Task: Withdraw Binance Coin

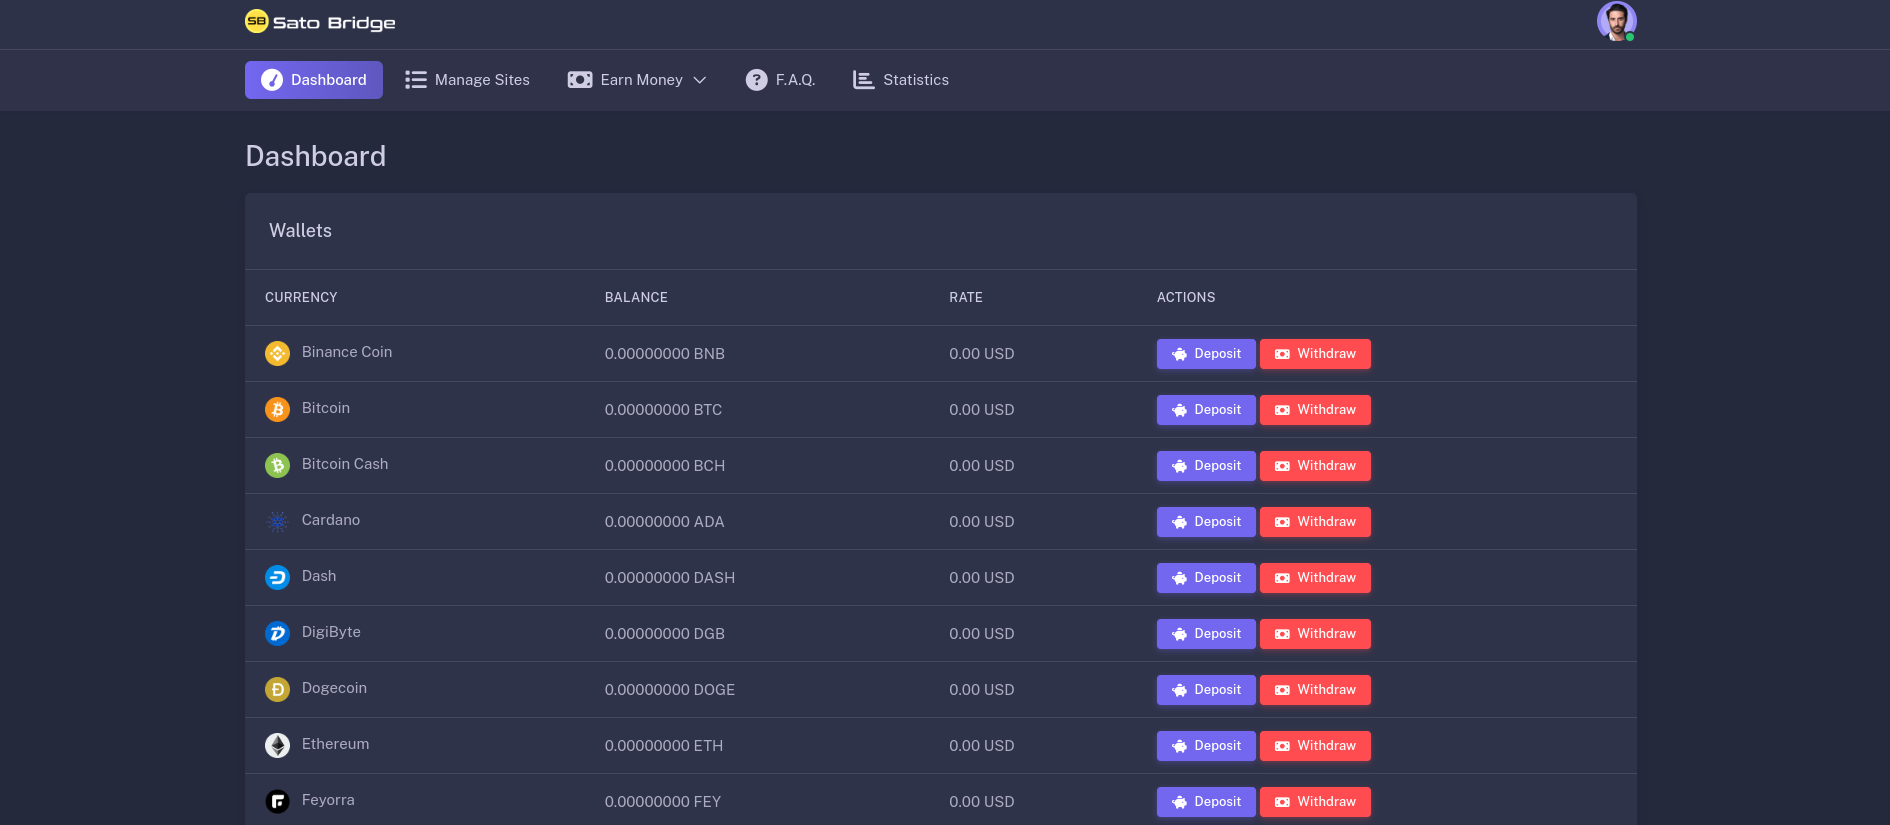Action: pos(1315,354)
